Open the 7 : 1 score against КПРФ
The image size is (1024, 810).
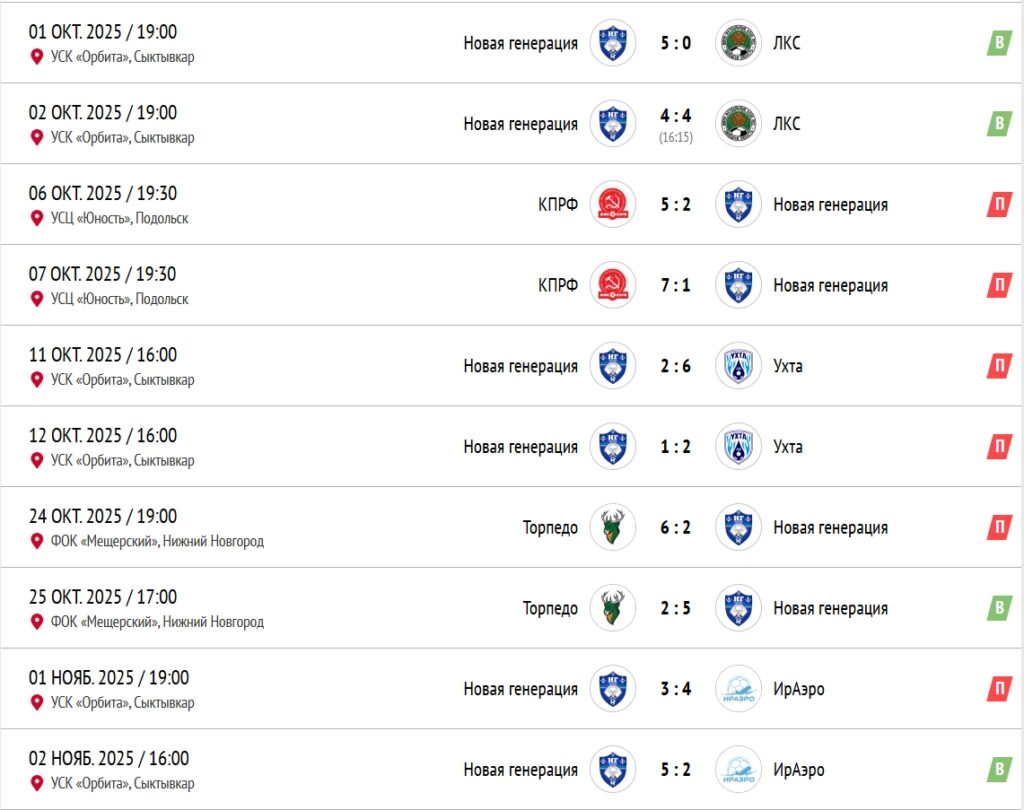point(675,285)
